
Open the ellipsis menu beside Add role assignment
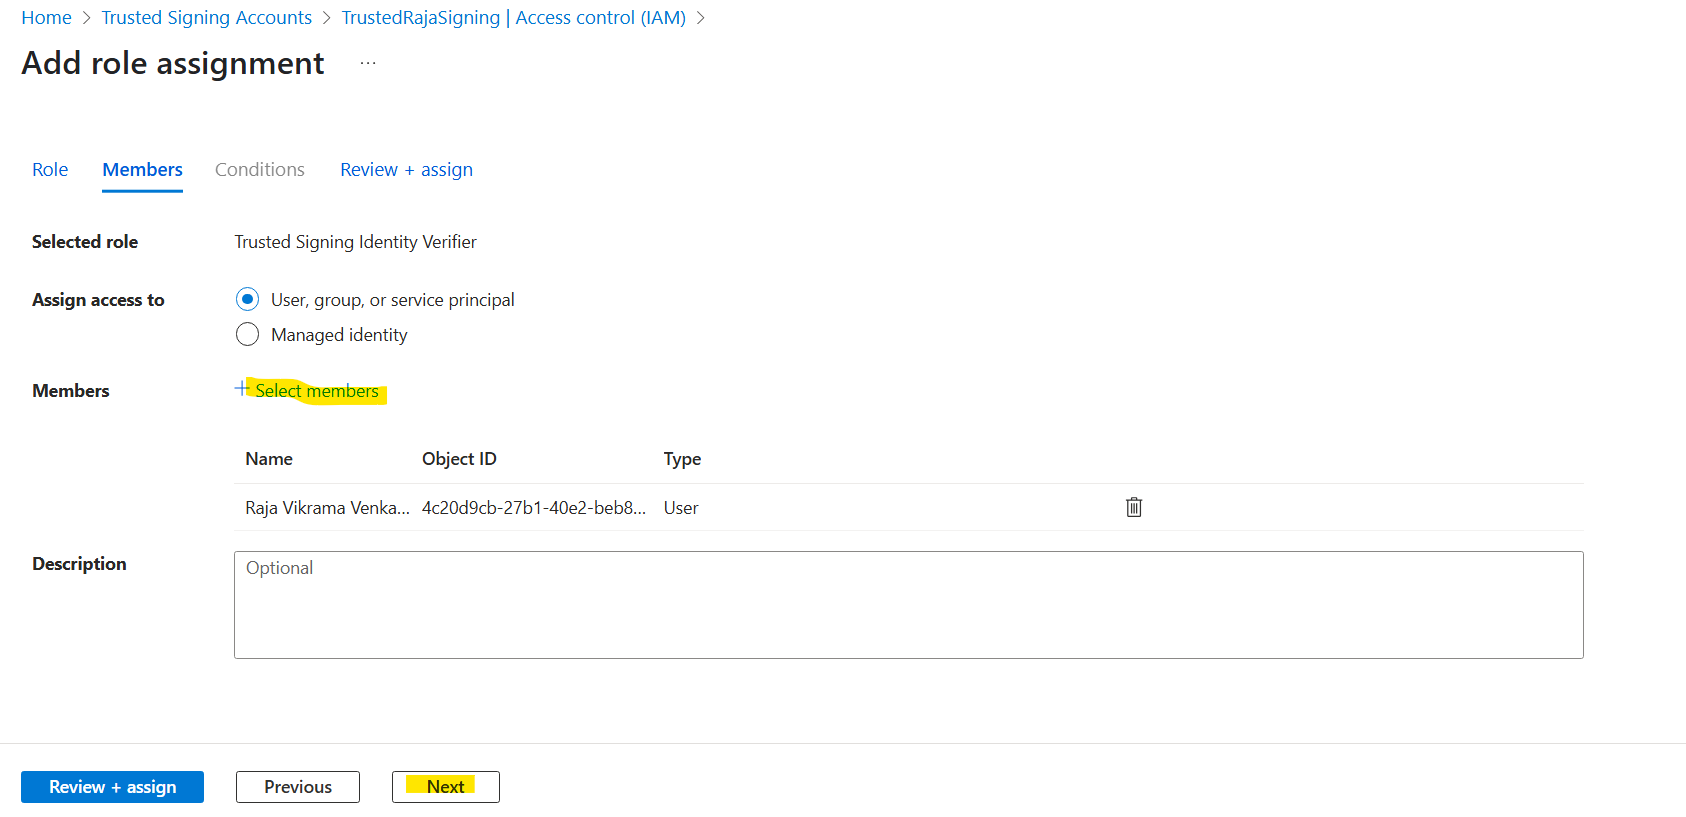[x=368, y=63]
